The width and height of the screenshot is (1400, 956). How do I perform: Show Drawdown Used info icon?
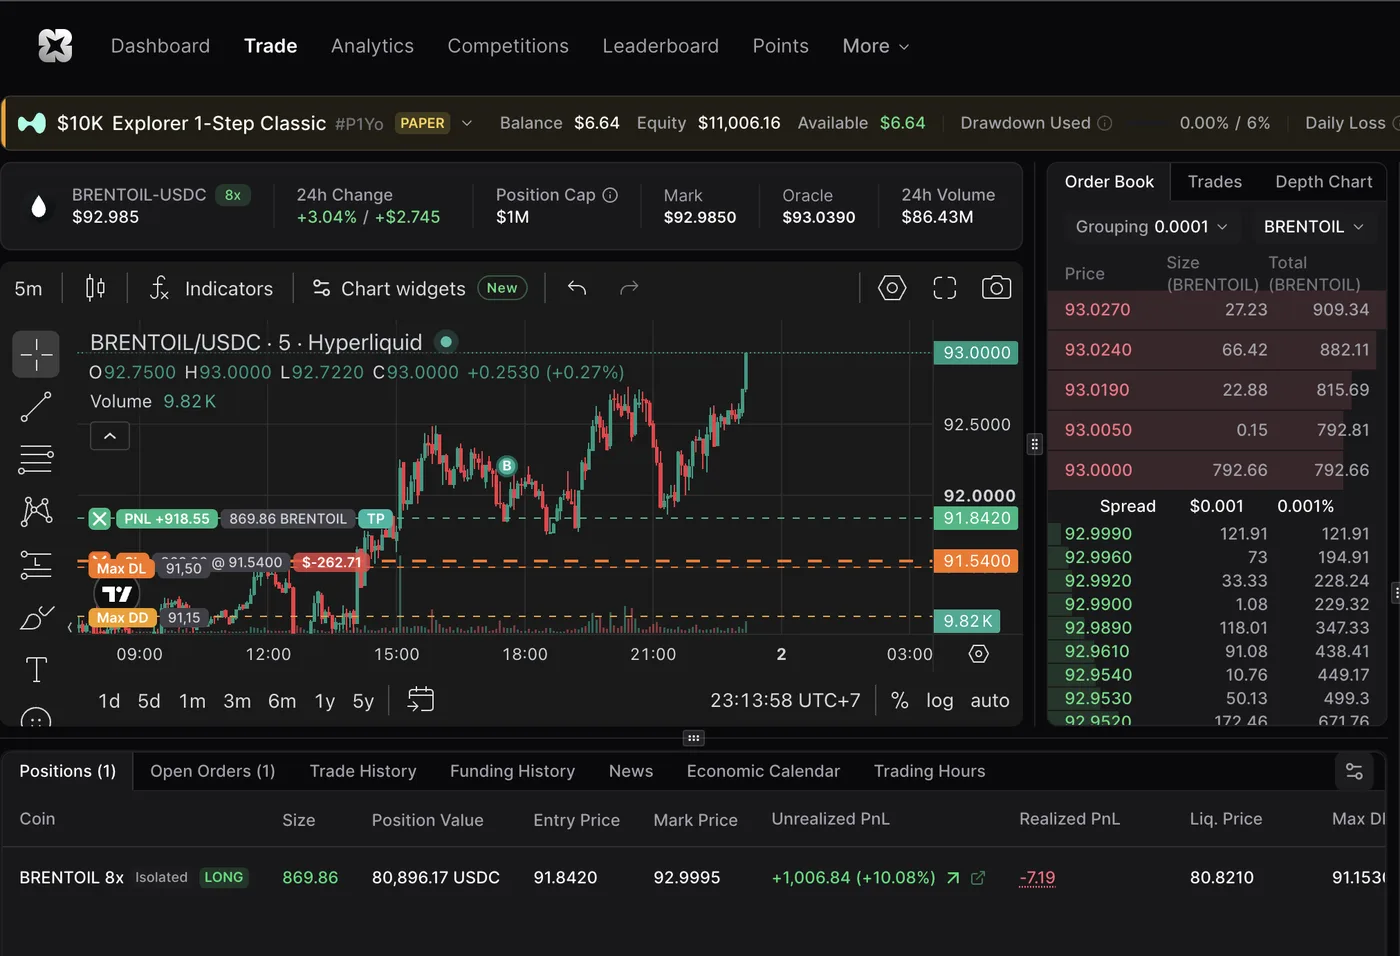point(1105,123)
